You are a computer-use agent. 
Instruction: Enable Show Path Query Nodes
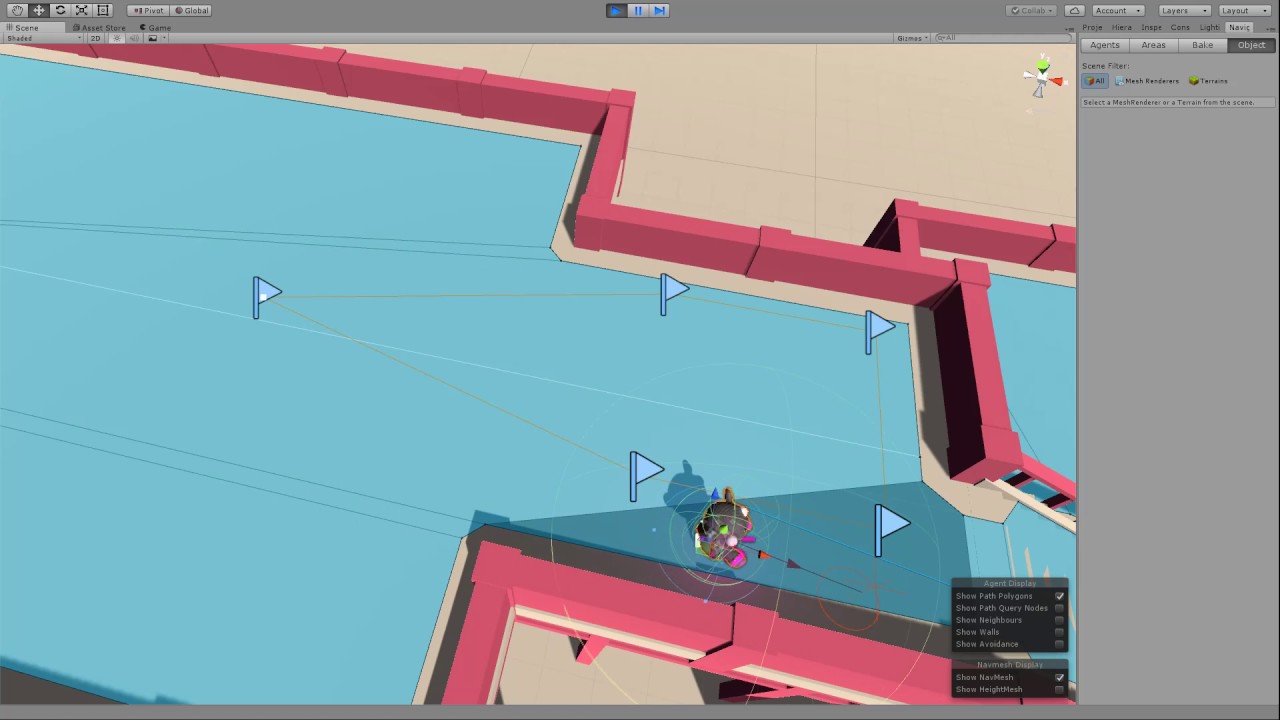1059,608
